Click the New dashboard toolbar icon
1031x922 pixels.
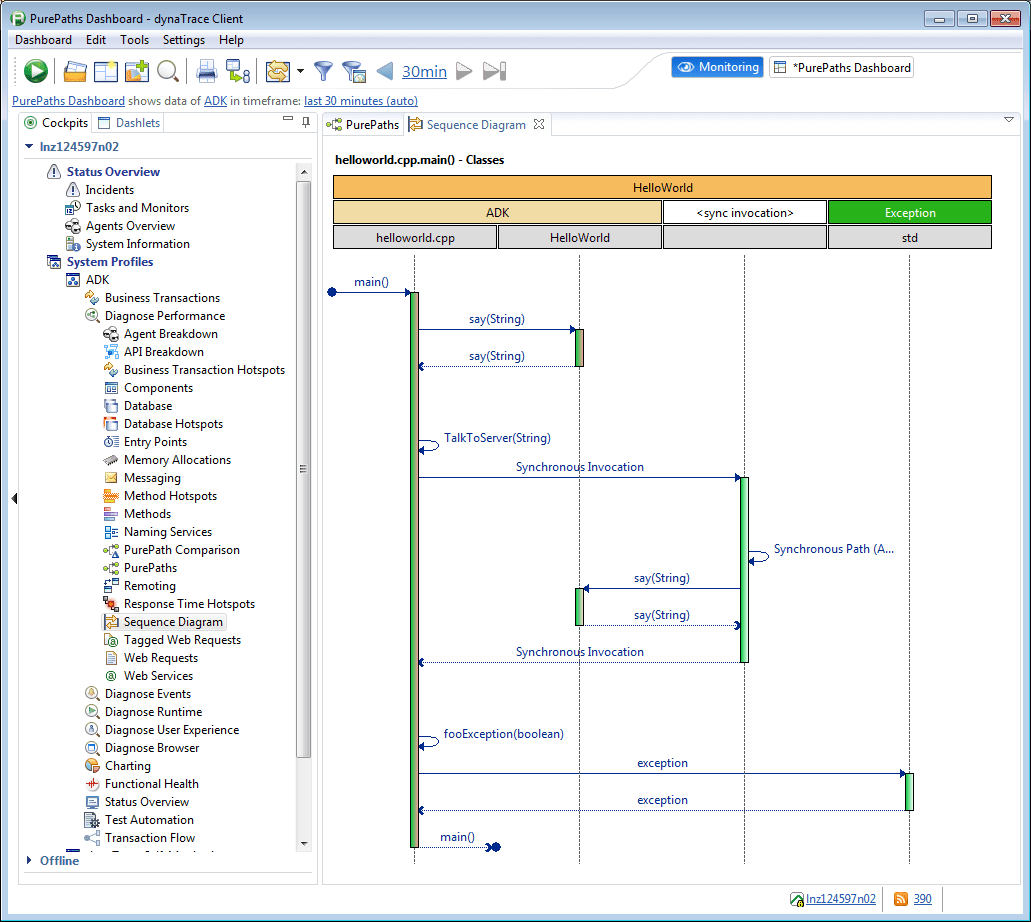(106, 71)
